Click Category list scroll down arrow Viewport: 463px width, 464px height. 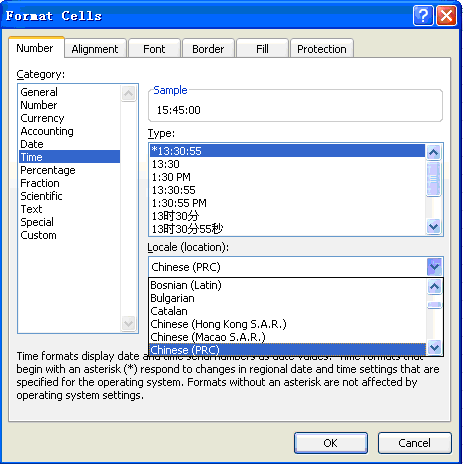[129, 323]
